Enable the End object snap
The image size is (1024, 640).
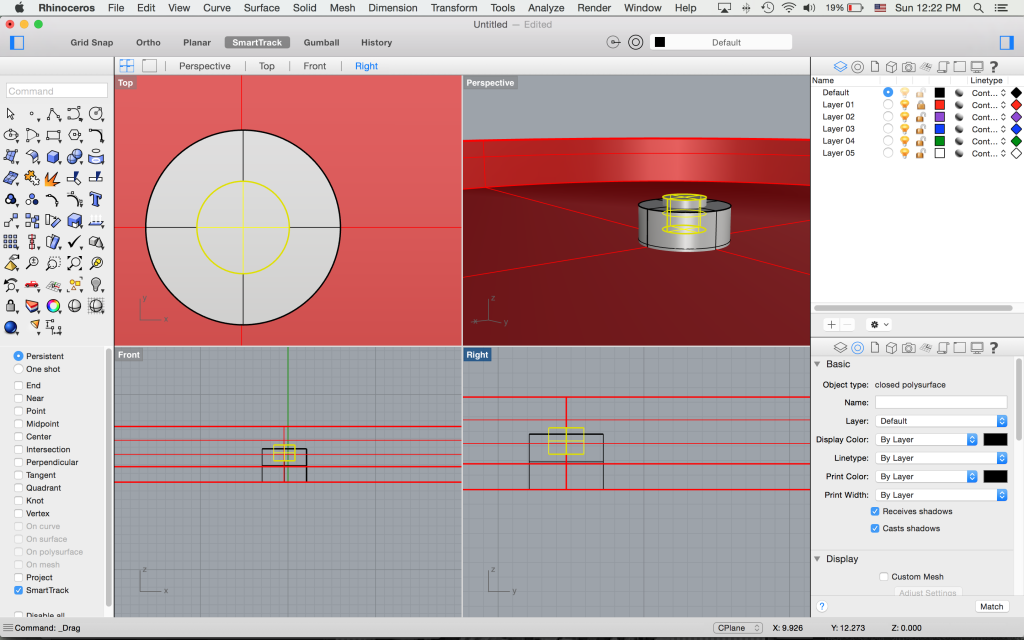point(18,385)
